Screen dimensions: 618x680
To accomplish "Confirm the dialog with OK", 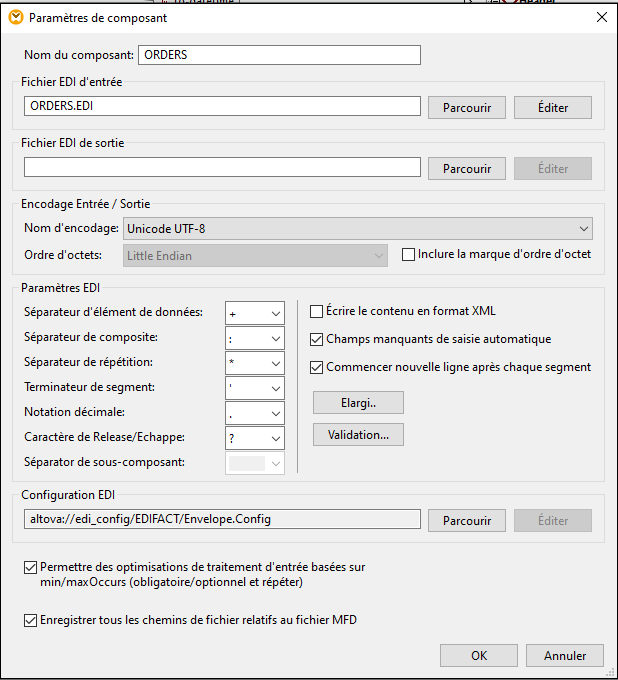I will point(479,656).
